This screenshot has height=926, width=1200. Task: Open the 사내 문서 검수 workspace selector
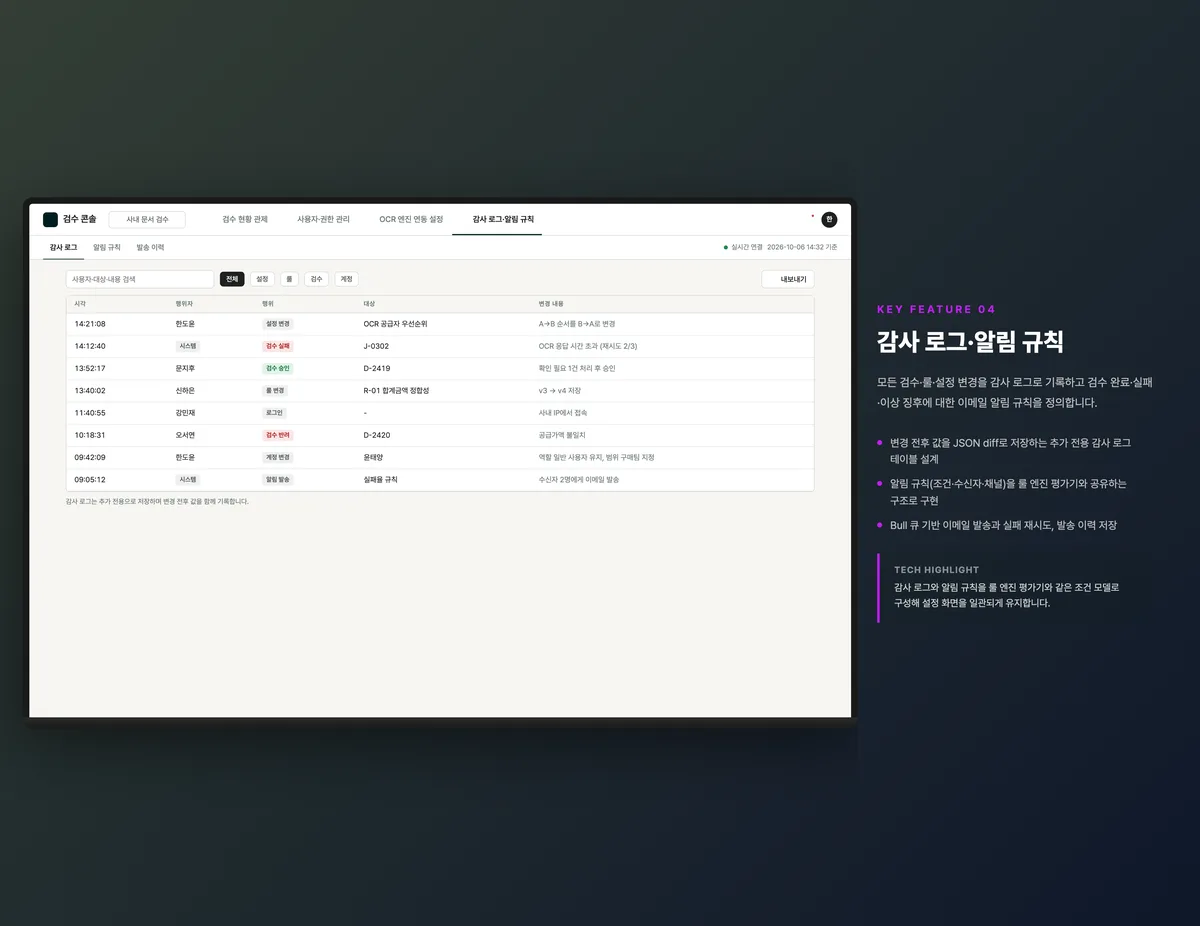pos(147,219)
